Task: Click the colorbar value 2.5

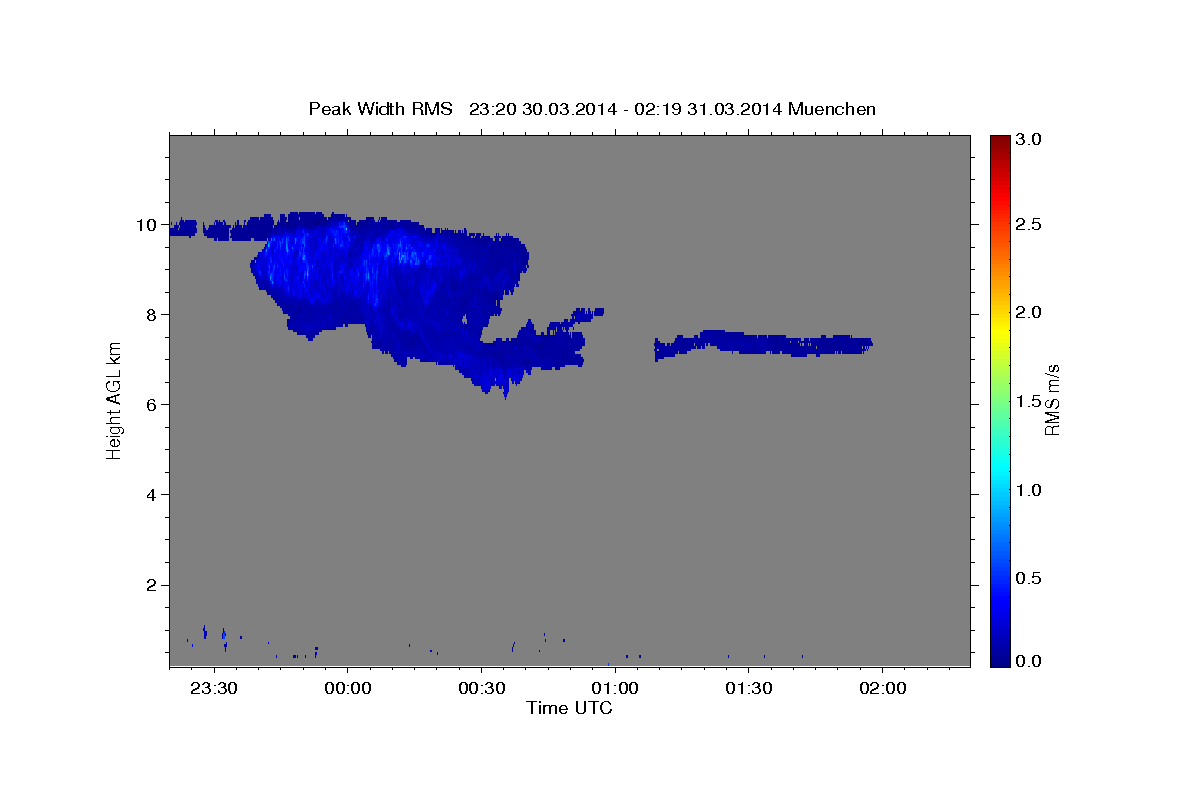Action: (1029, 225)
